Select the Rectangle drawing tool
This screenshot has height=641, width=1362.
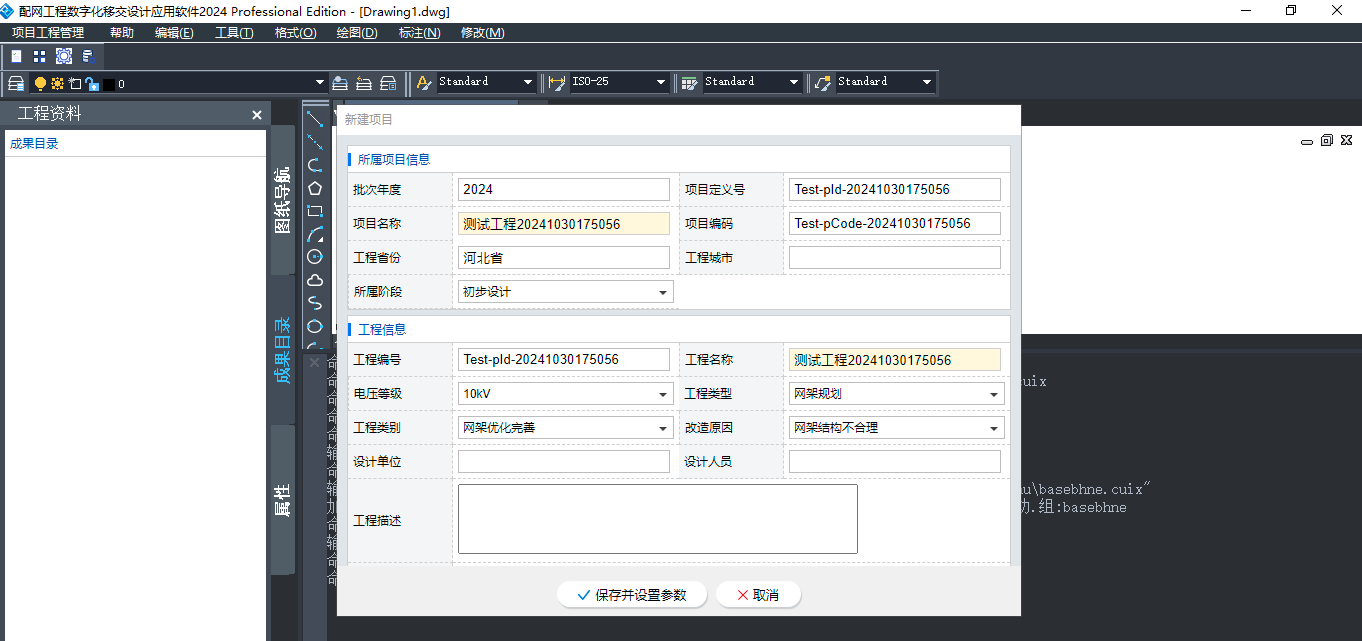(x=315, y=211)
